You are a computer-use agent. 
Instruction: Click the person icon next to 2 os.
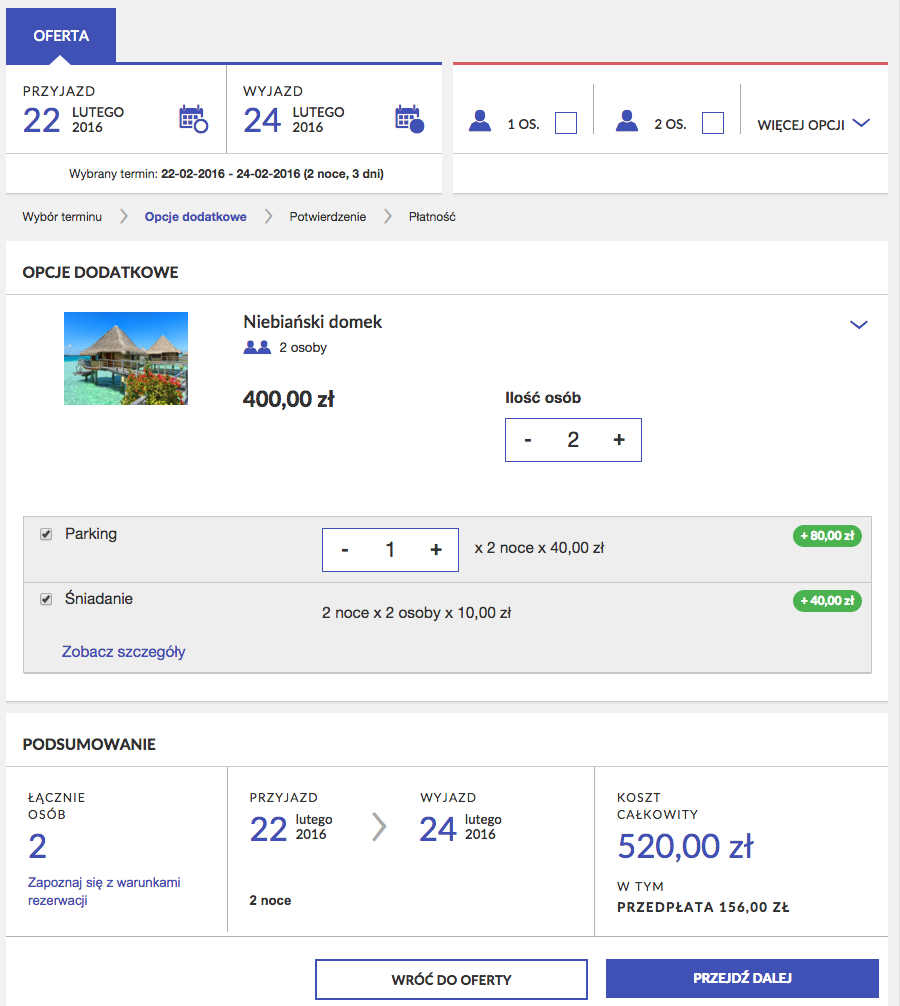point(627,121)
